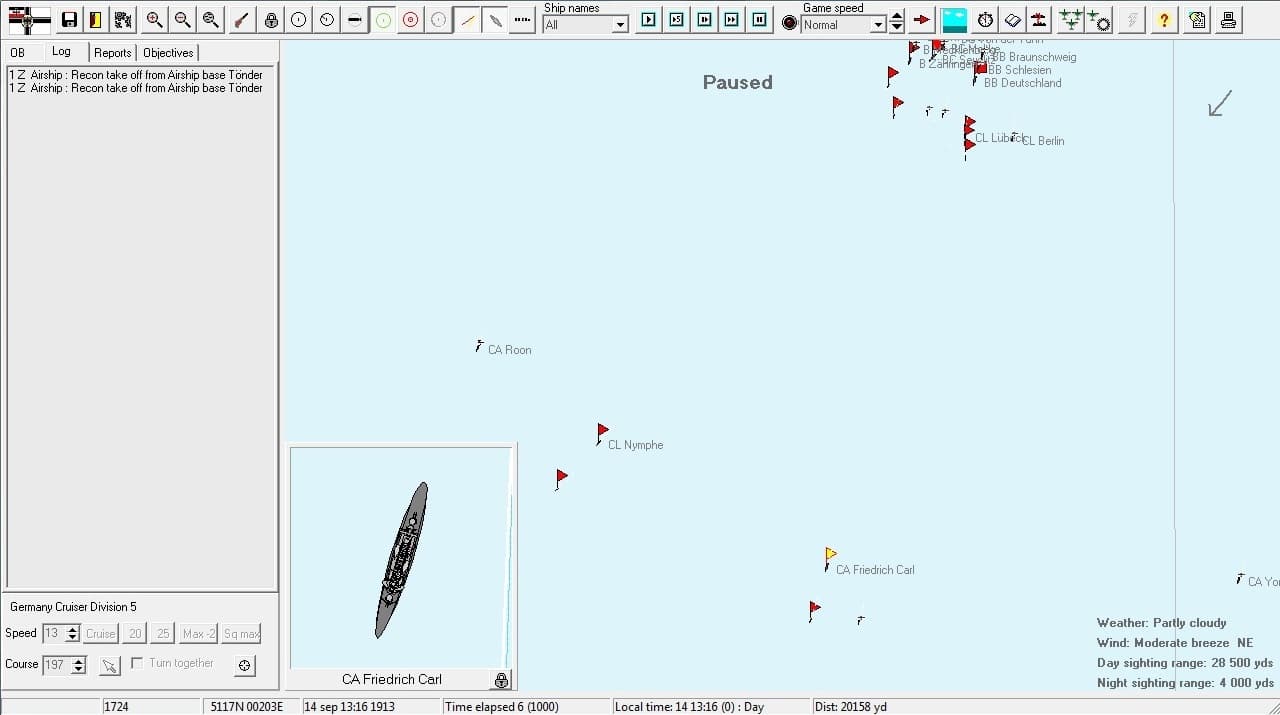
Task: Click the exit door icon
Action: (x=96, y=20)
